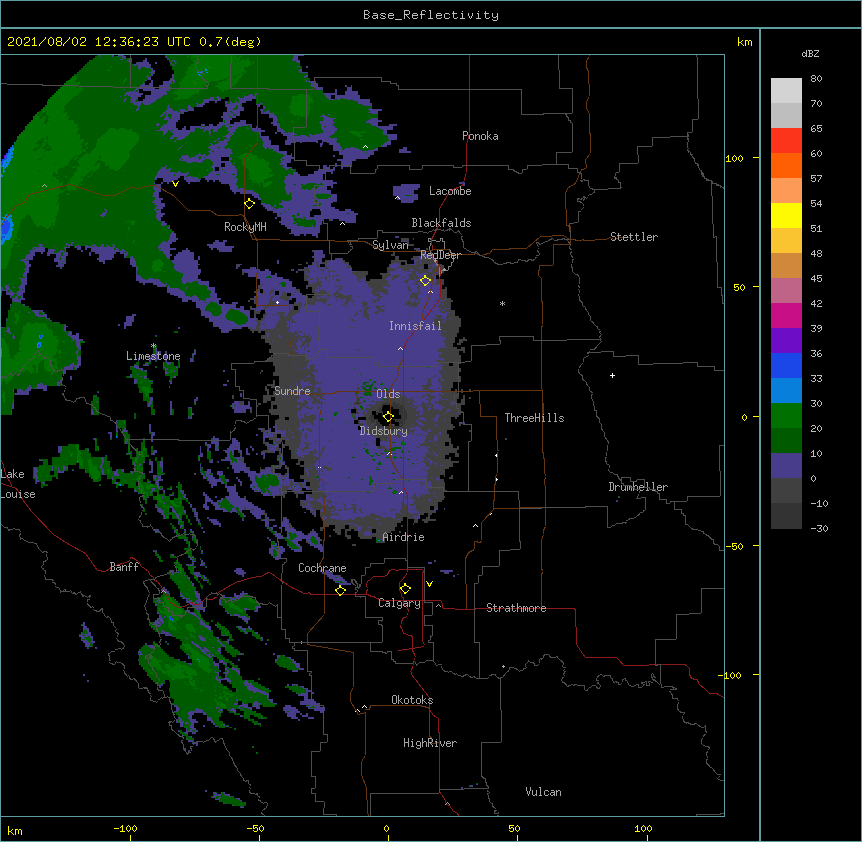Pick the magenta 39–42 dBZ legend swatch

(x=786, y=315)
